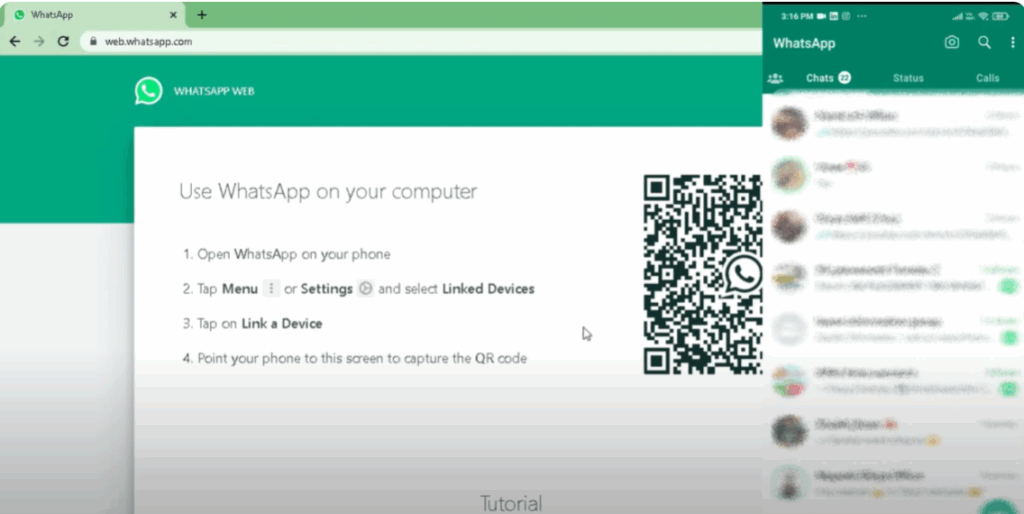Image resolution: width=1024 pixels, height=514 pixels.
Task: Open a new browser tab with plus button
Action: point(202,14)
